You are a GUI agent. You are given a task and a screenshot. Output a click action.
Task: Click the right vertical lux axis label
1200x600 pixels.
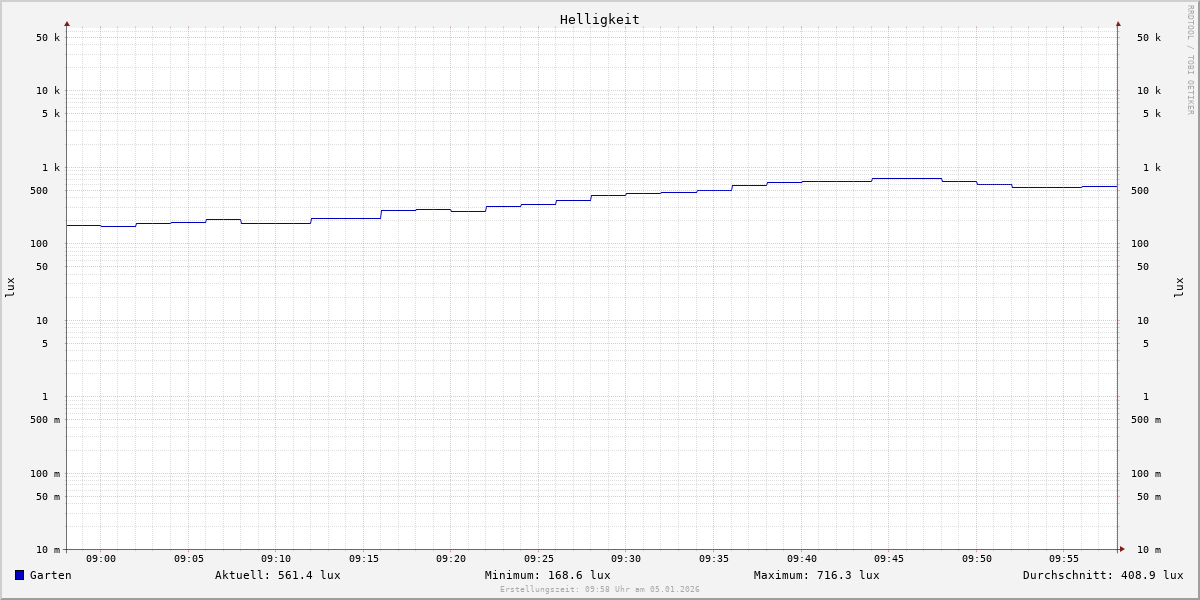[x=1179, y=287]
